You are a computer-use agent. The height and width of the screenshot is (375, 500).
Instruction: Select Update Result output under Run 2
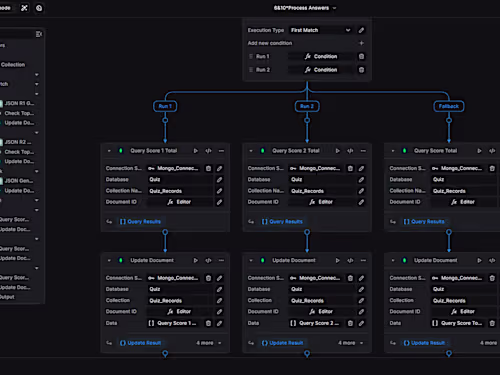[282, 343]
